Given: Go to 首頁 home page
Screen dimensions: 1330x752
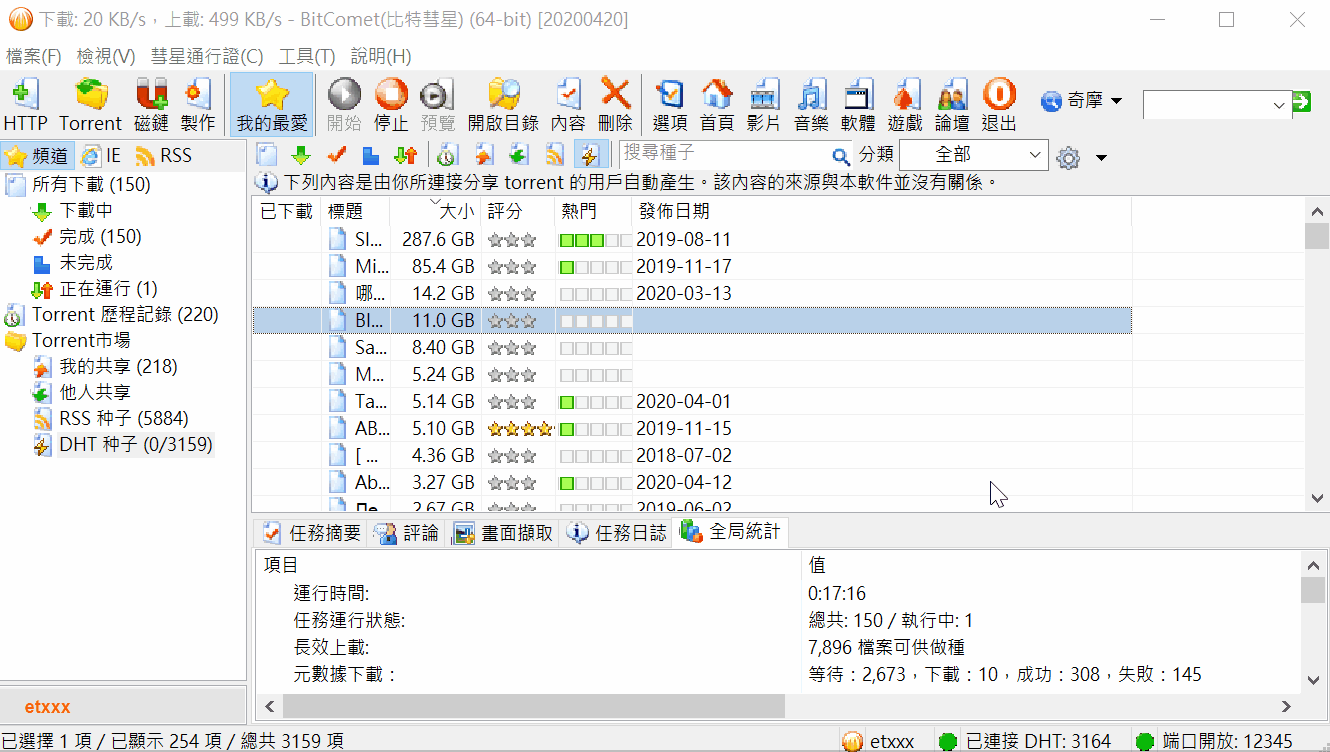Looking at the screenshot, I should click(717, 105).
